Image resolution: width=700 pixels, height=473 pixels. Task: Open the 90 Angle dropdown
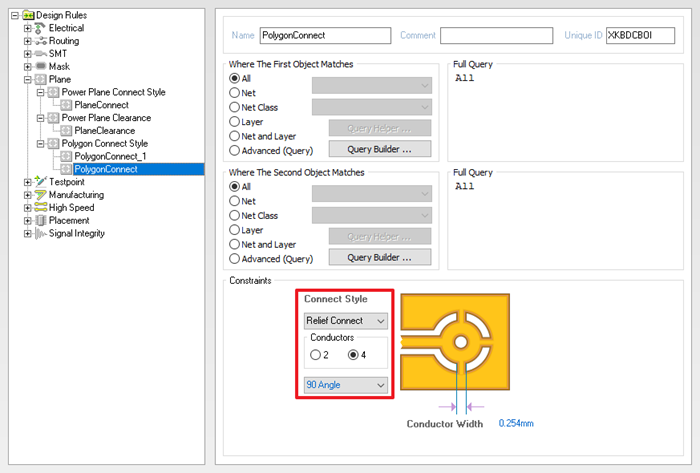(346, 385)
